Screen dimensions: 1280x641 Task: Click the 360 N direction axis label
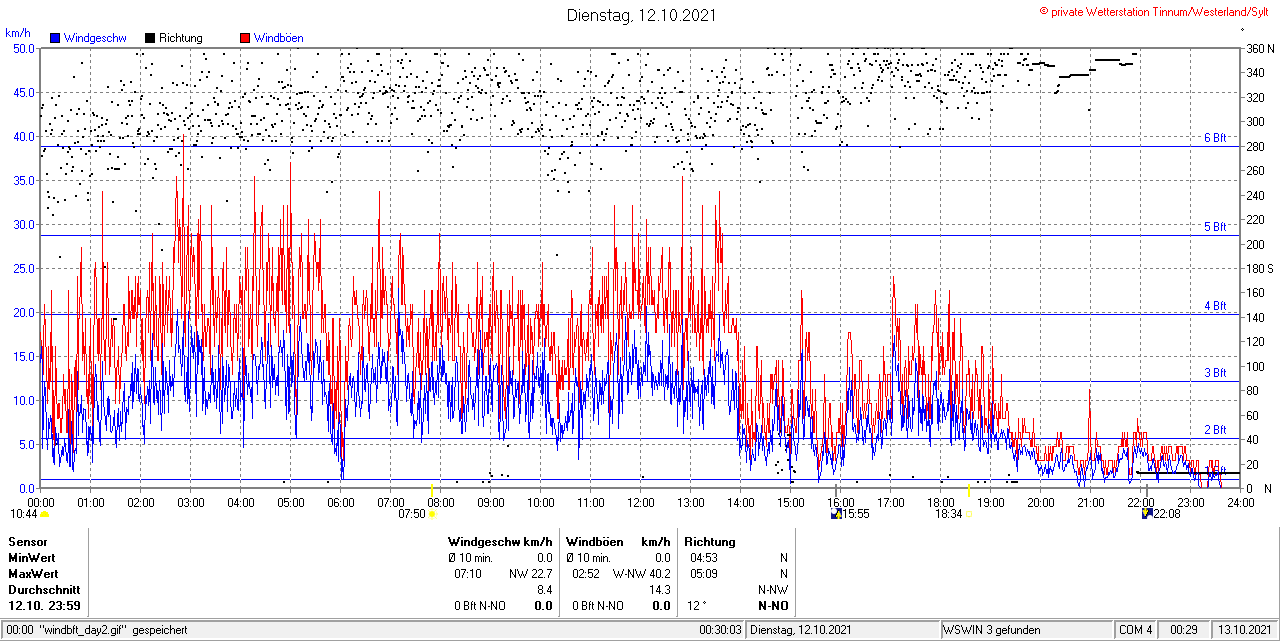1260,48
